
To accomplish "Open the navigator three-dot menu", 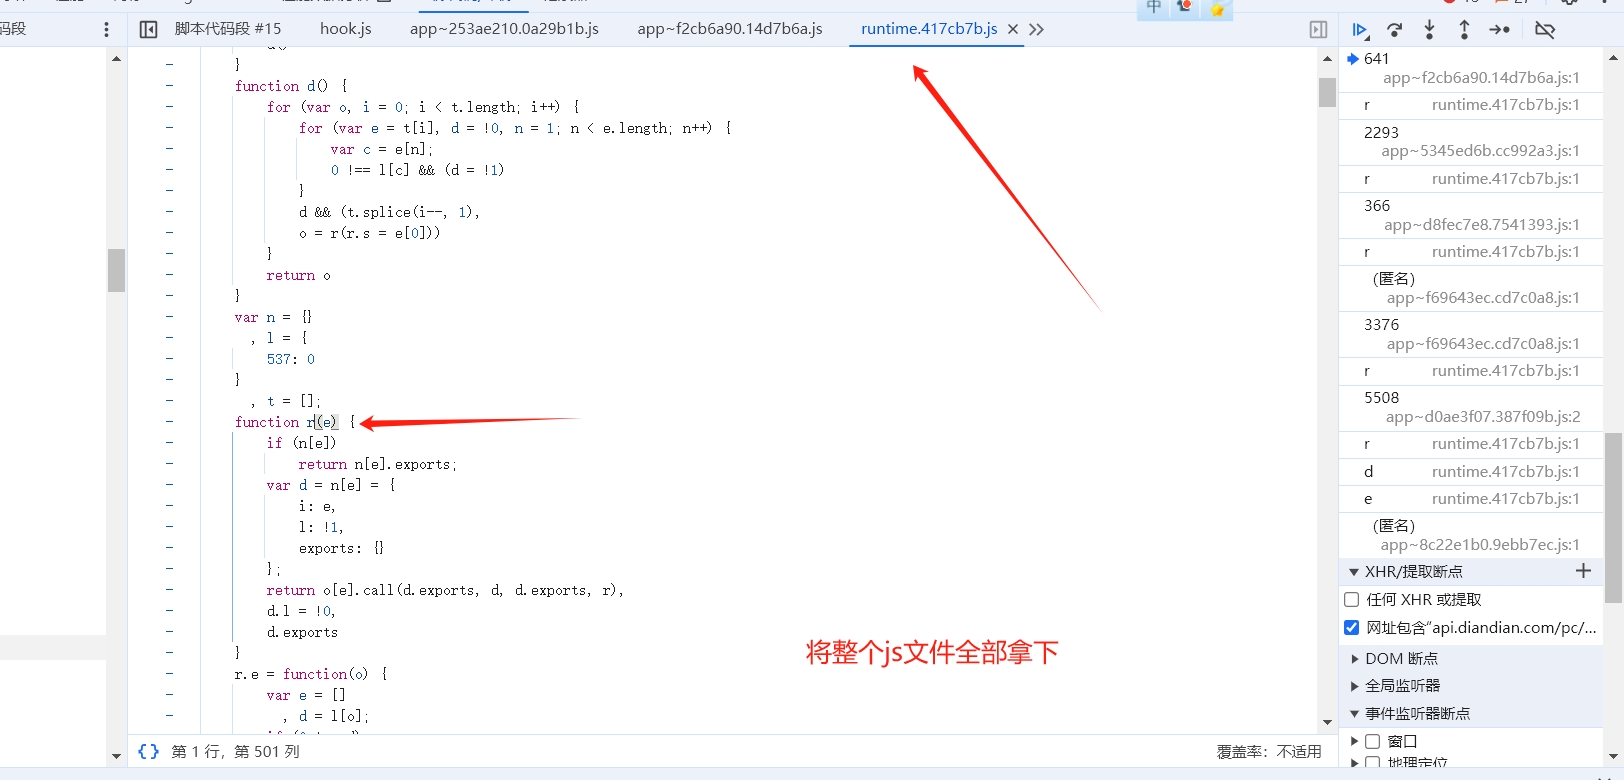I will tap(106, 29).
